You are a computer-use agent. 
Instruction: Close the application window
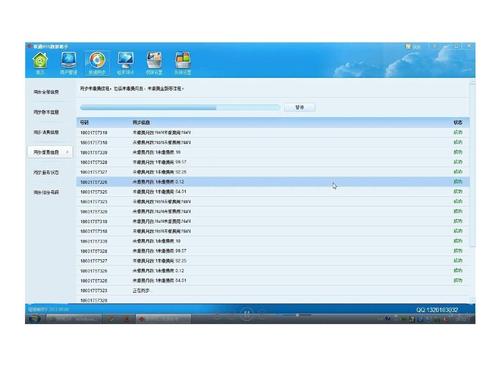[x=469, y=46]
